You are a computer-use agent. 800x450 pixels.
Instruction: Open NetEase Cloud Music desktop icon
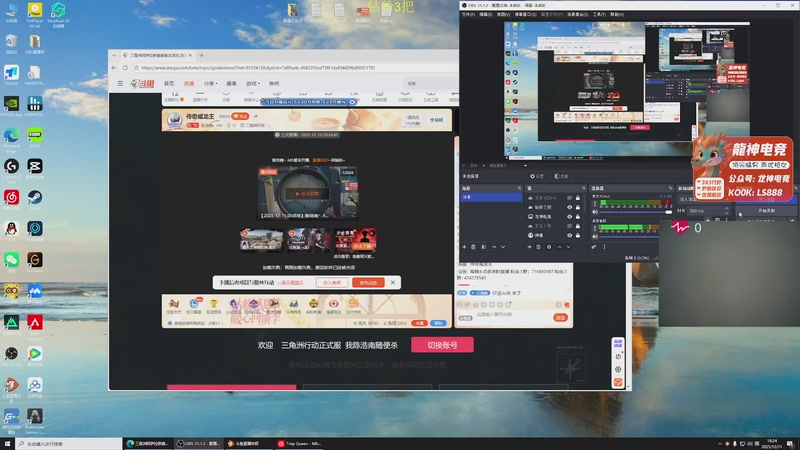pos(11,199)
